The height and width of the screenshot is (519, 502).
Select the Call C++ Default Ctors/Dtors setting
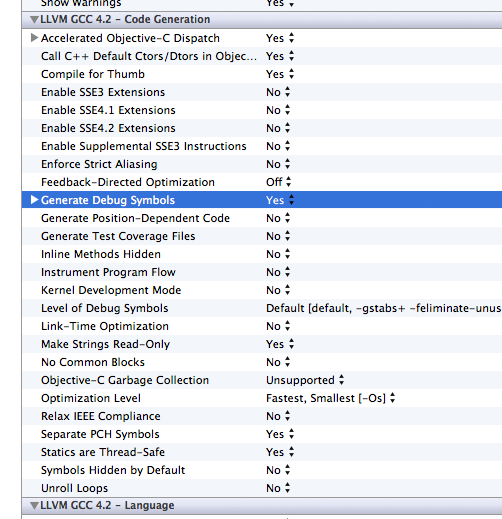coord(149,56)
